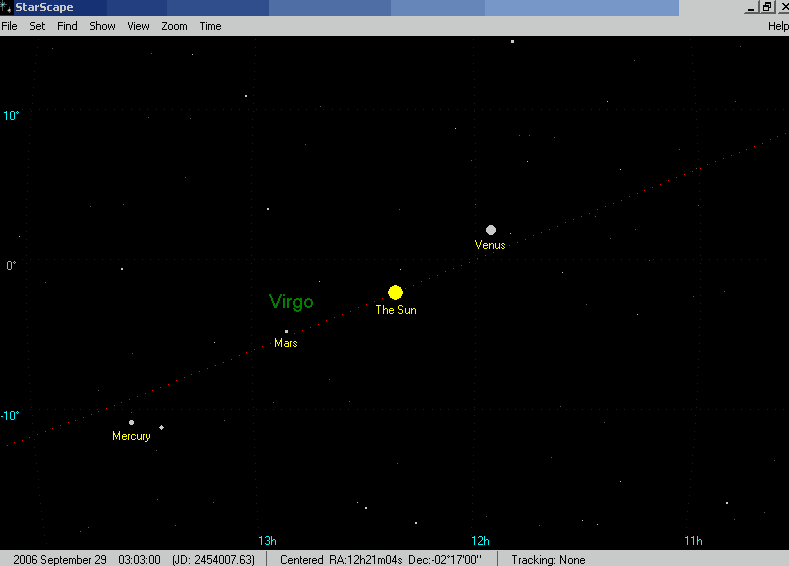Image resolution: width=789 pixels, height=566 pixels.
Task: Click the 0° declination label
Action: point(11,266)
